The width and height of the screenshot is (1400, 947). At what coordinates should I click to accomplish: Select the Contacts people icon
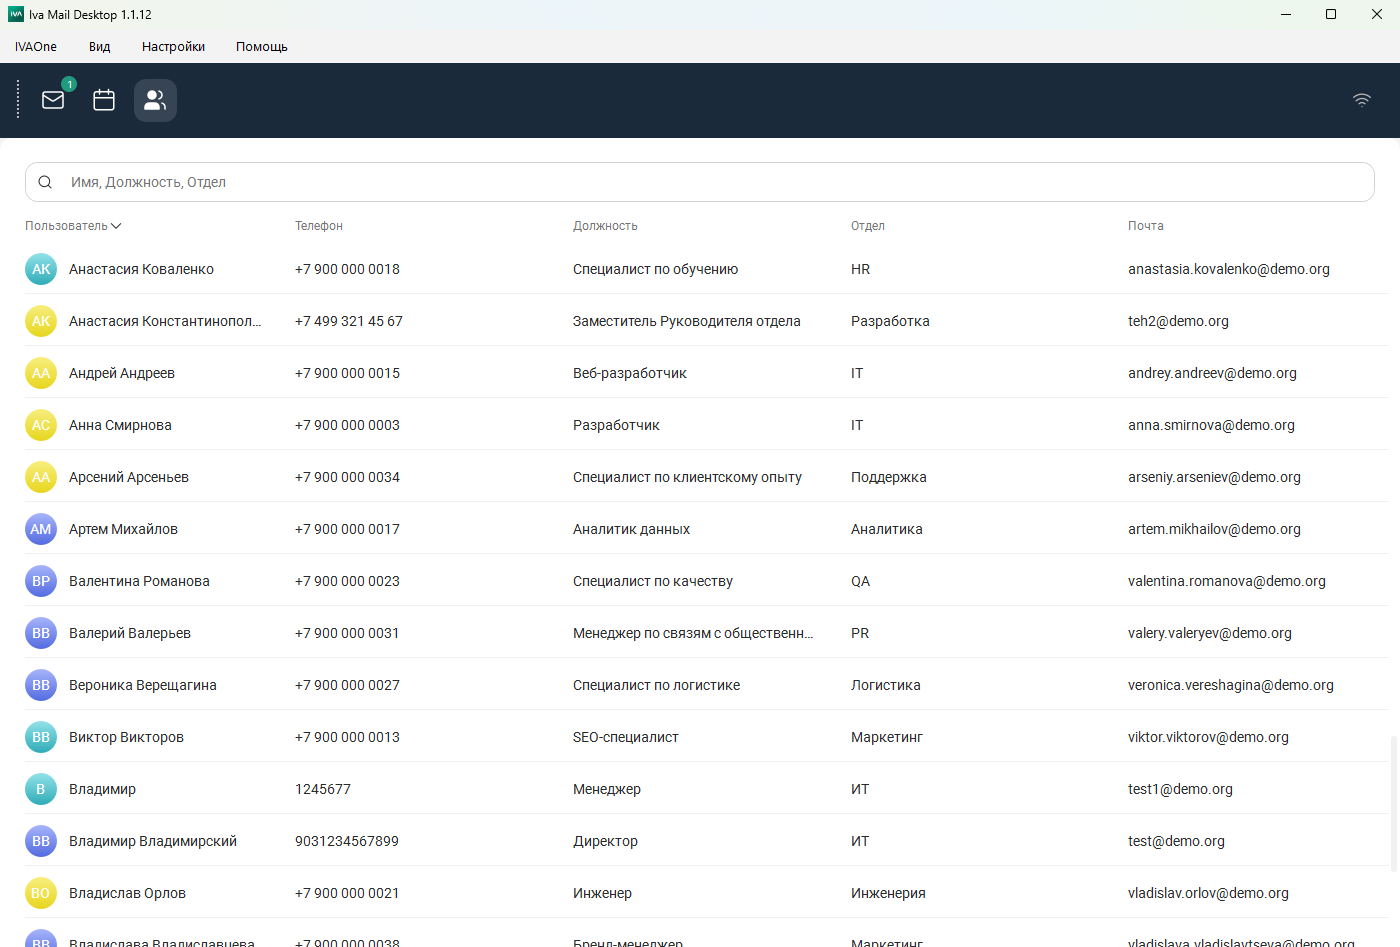click(155, 100)
